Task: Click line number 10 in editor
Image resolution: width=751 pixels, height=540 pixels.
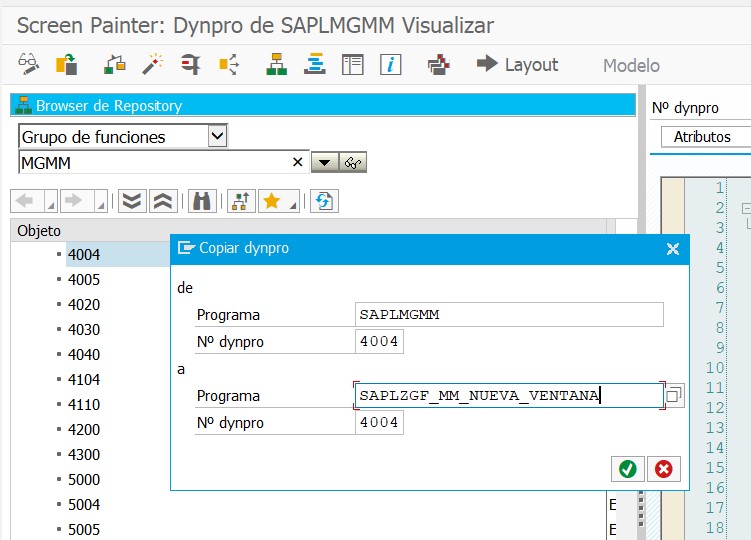Action: (715, 368)
